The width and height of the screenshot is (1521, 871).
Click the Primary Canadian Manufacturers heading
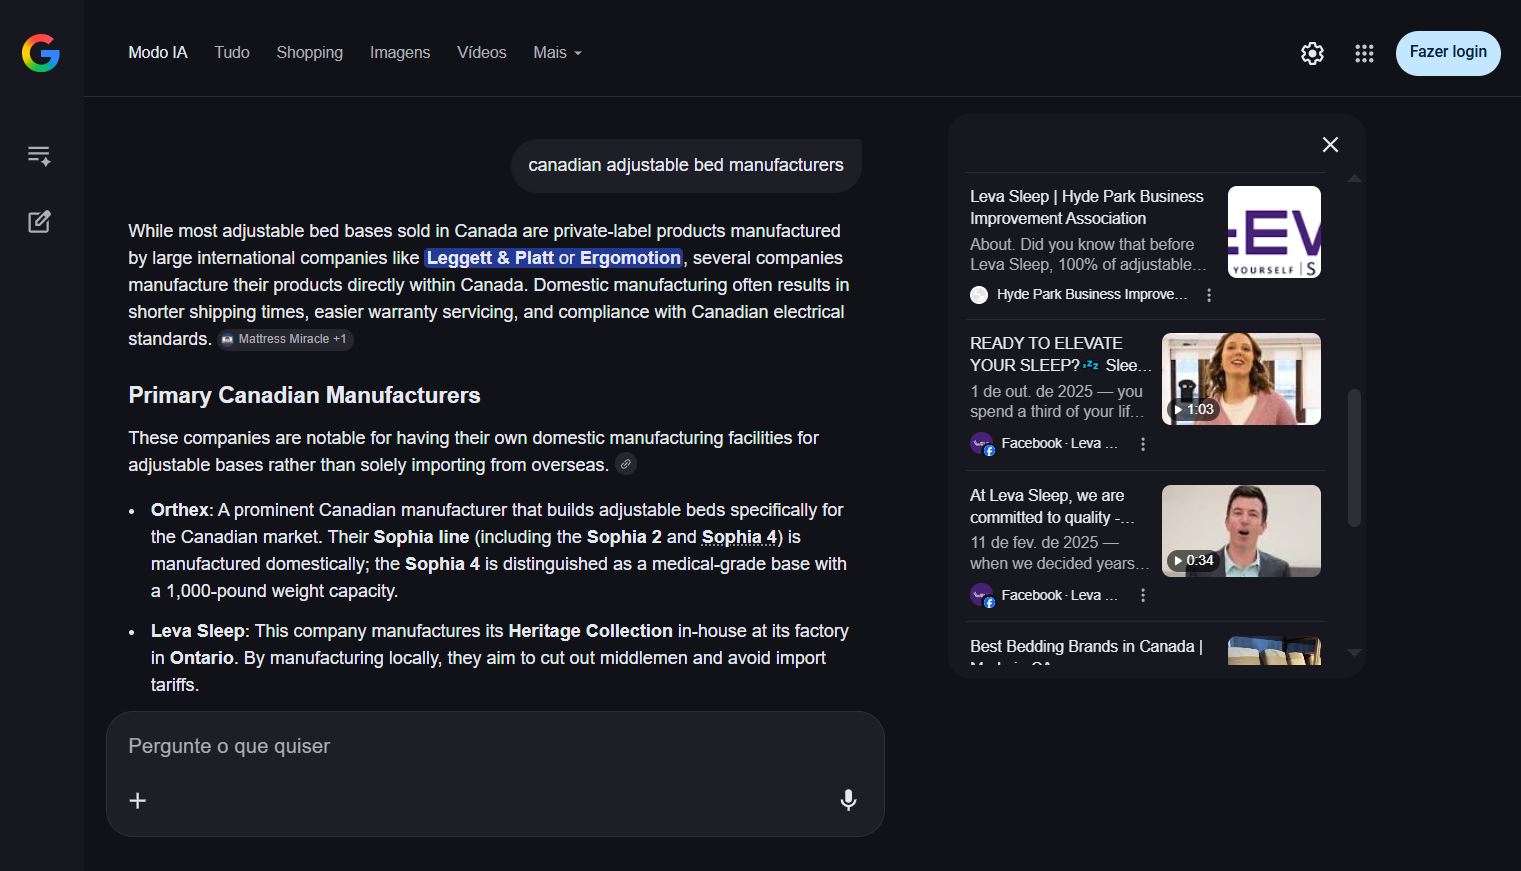point(304,395)
